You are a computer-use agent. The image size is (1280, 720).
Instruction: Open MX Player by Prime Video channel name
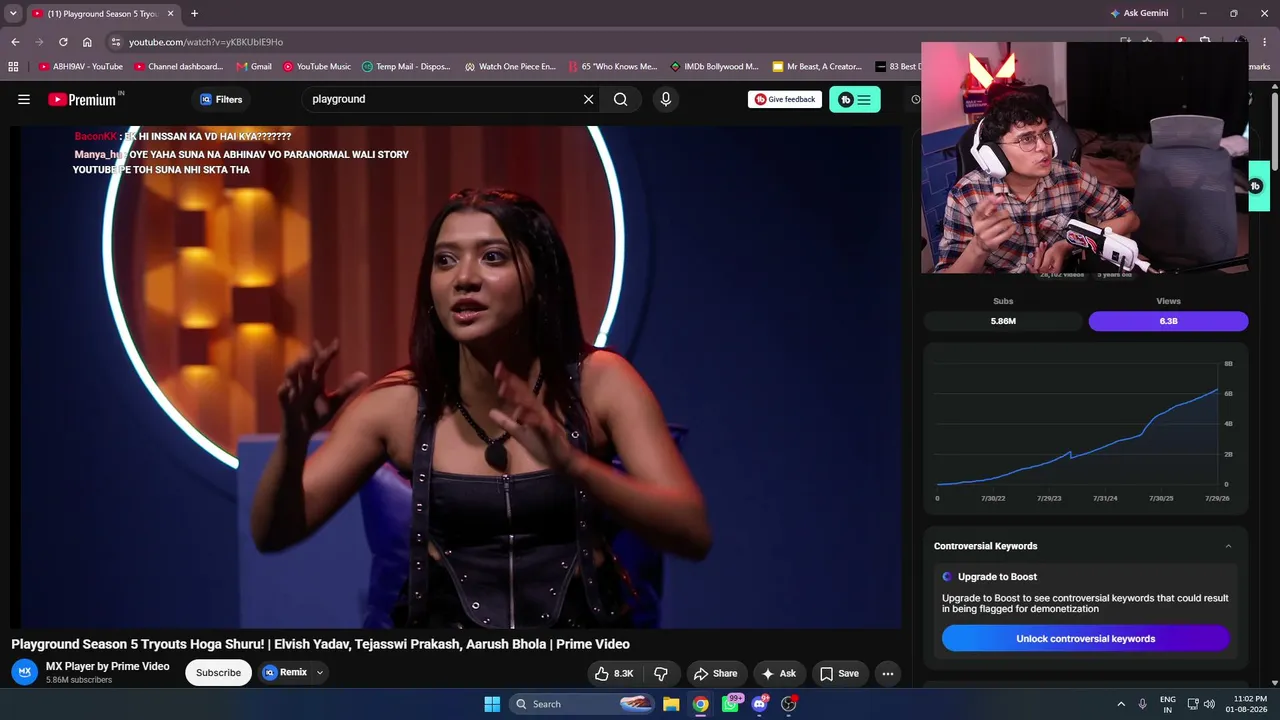point(108,666)
